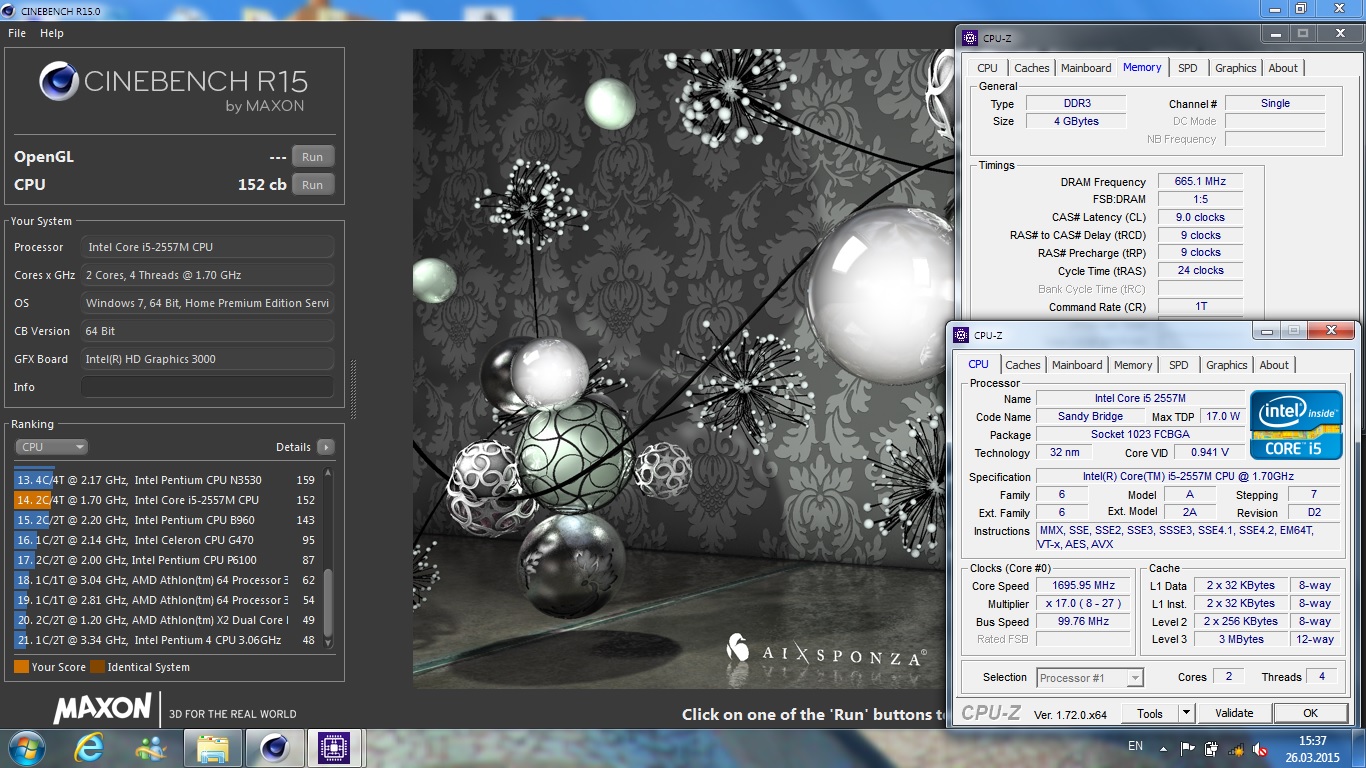This screenshot has height=768, width=1366.
Task: Select ranking row AMD Athlon X2 Dual Core
Action: [x=166, y=620]
